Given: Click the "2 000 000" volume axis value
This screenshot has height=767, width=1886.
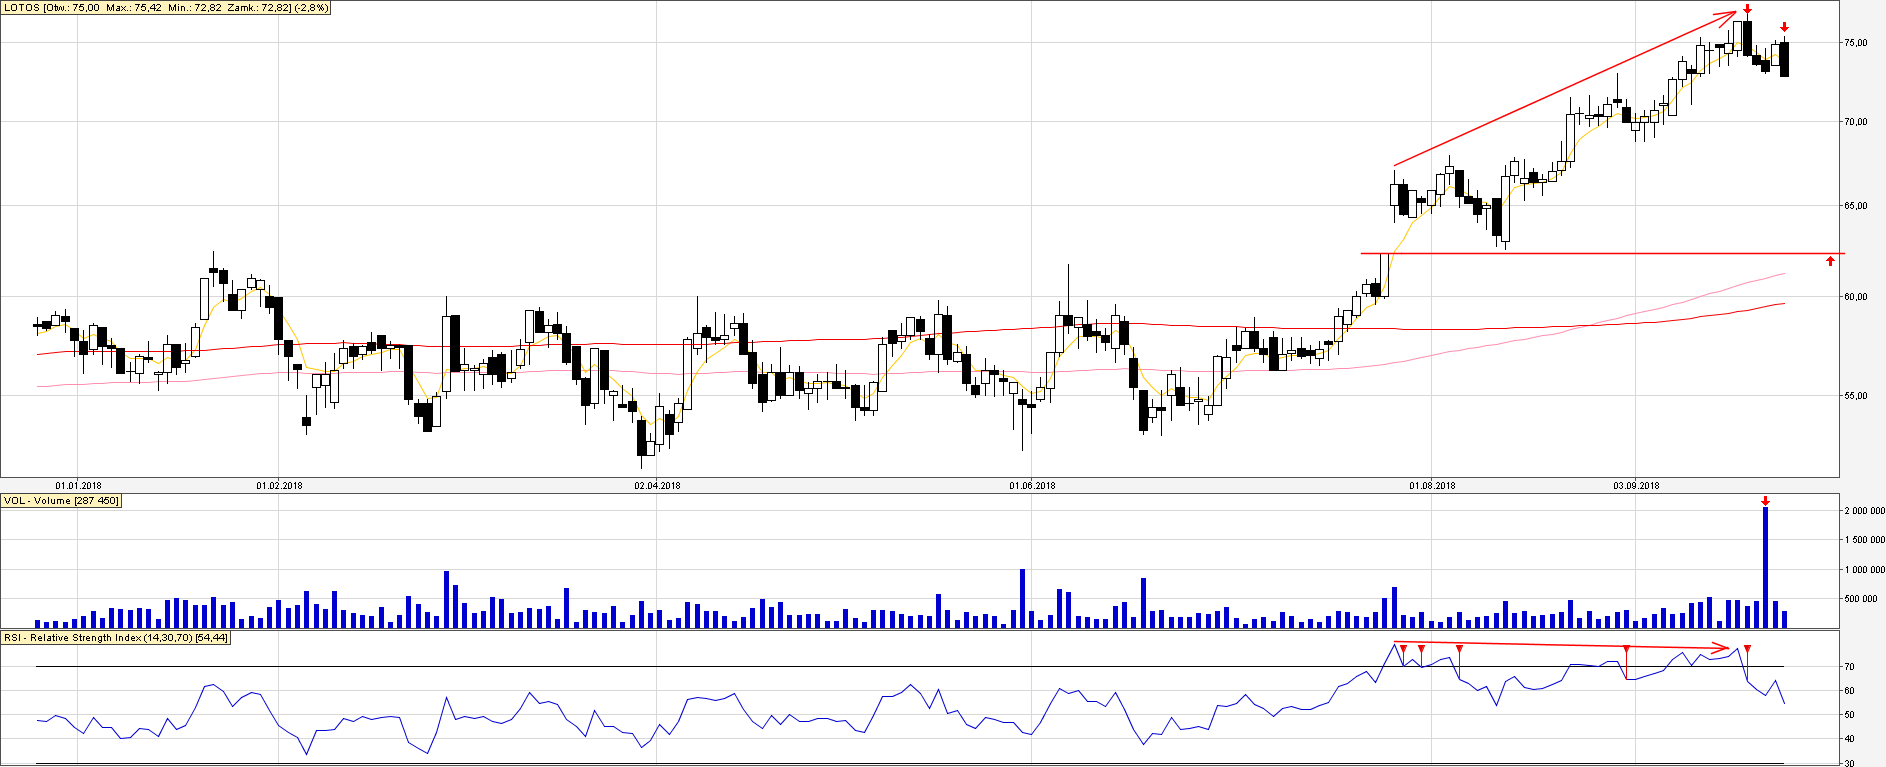Looking at the screenshot, I should [1865, 511].
